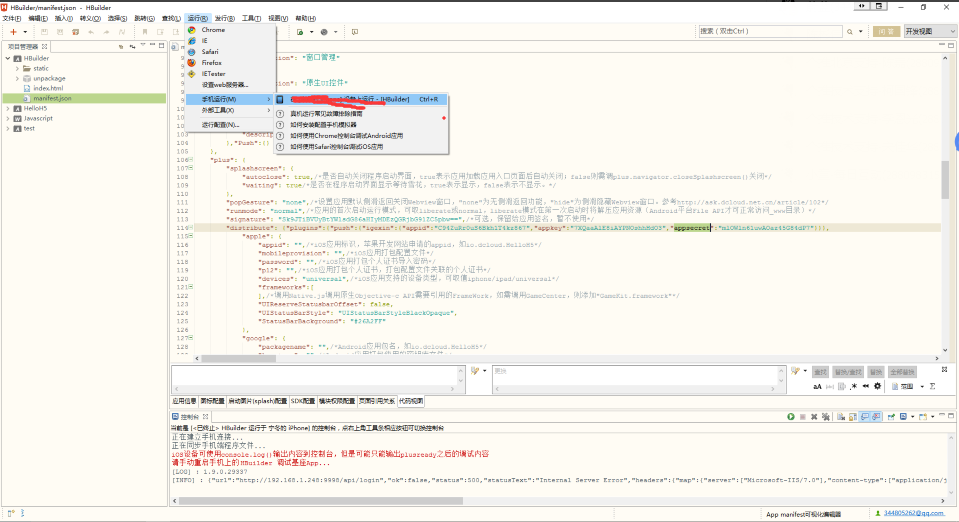Image resolution: width=959 pixels, height=522 pixels.
Task: Switch to 代码视图 tab
Action: [x=410, y=401]
